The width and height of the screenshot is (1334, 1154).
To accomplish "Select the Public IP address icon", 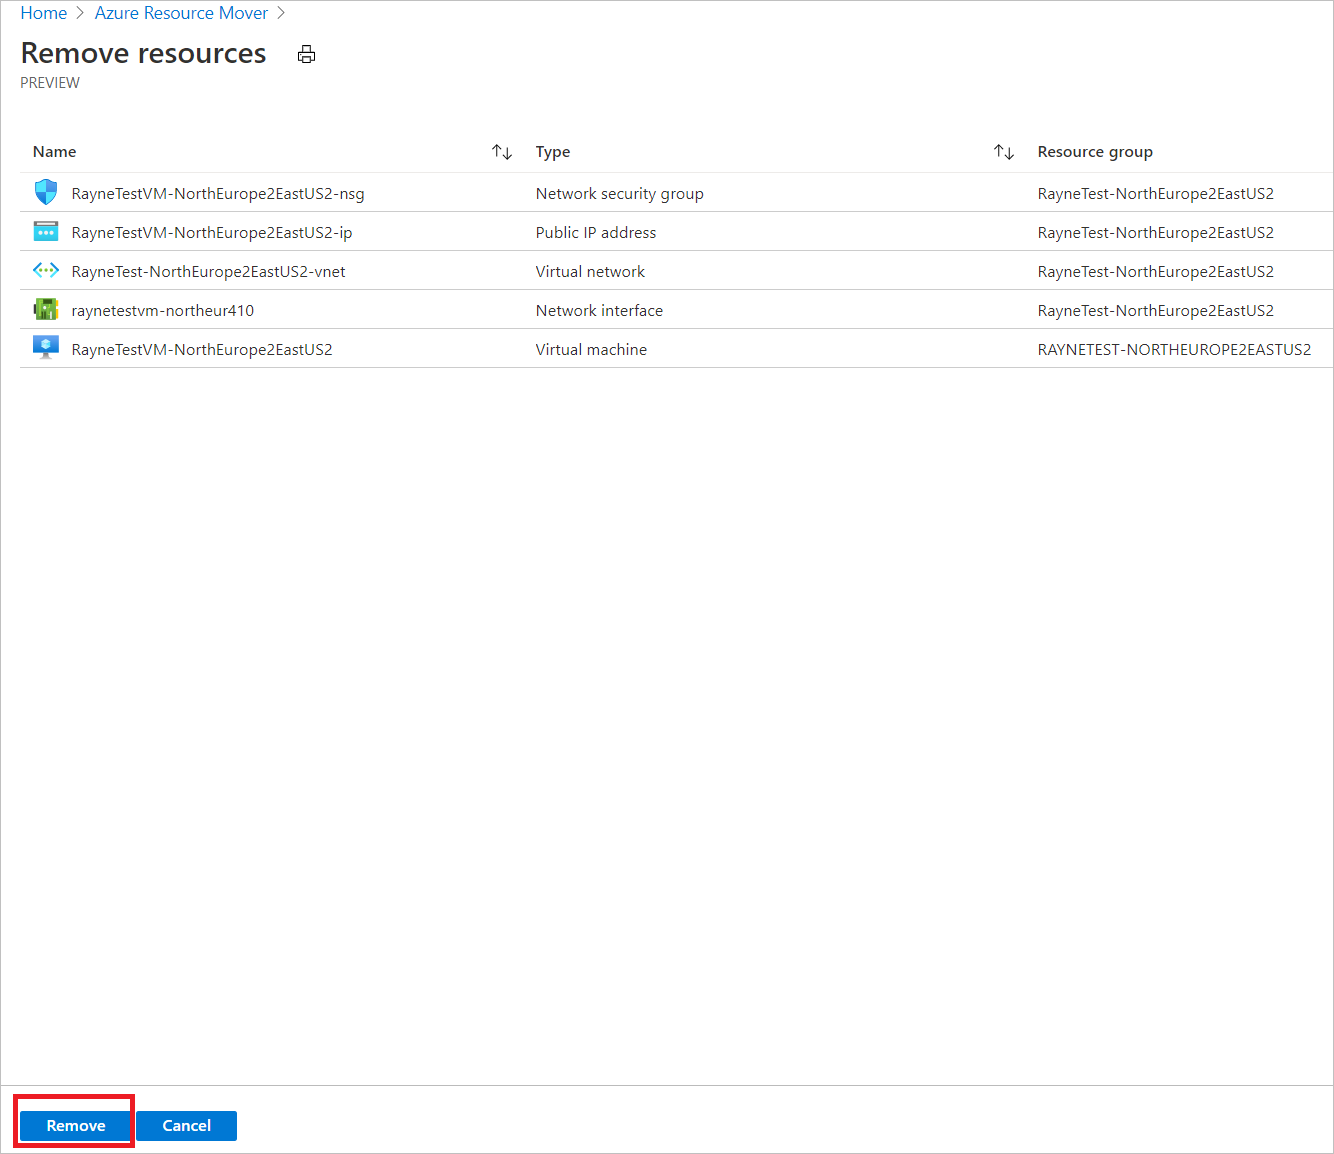I will [46, 231].
